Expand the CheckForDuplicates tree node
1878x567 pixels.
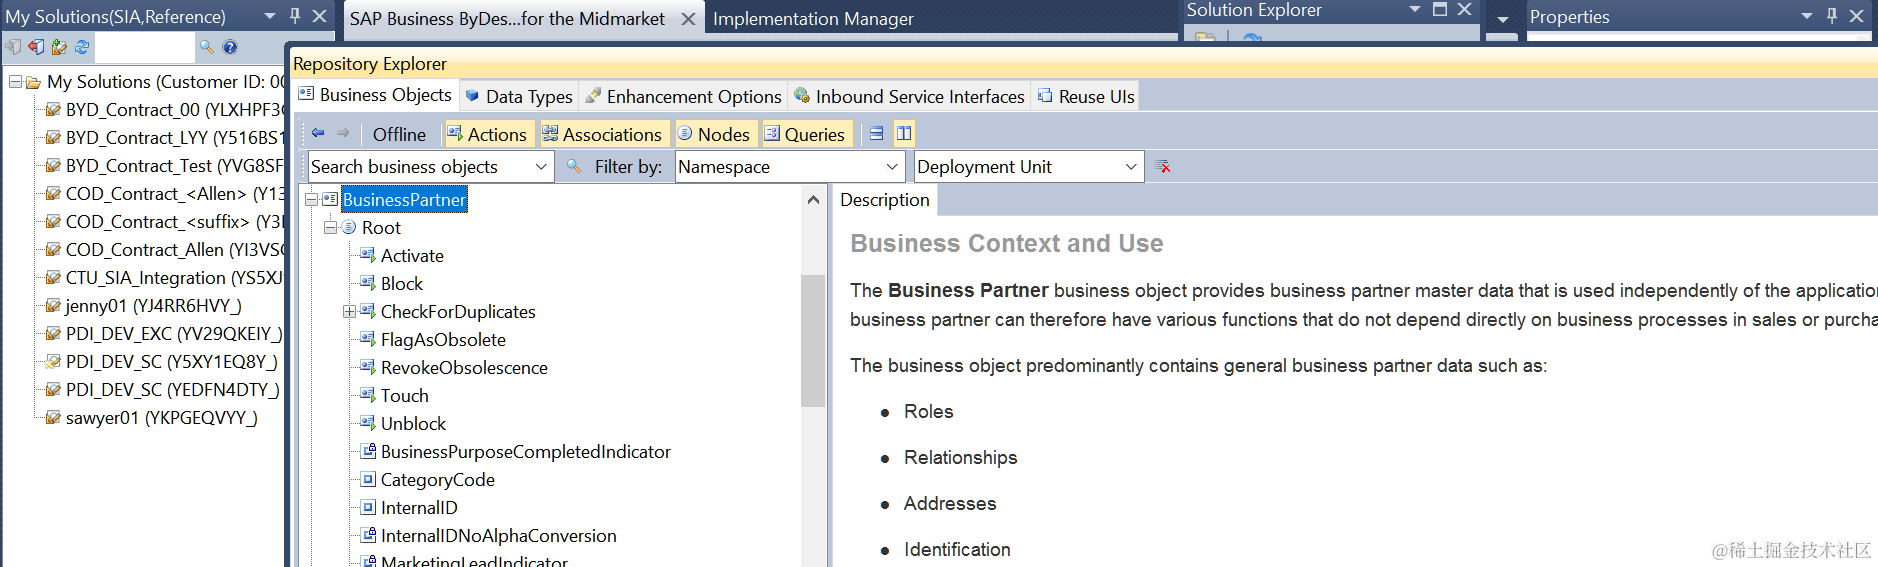(349, 311)
